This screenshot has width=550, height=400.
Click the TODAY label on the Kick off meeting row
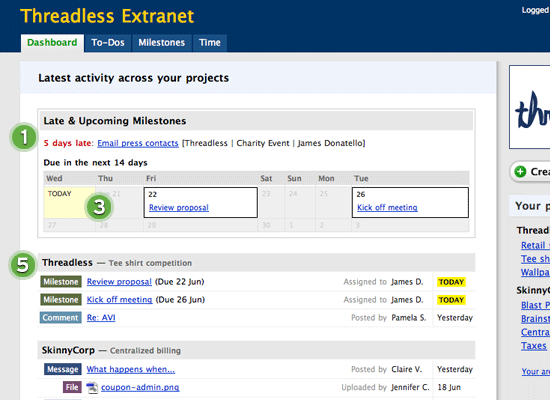(451, 300)
